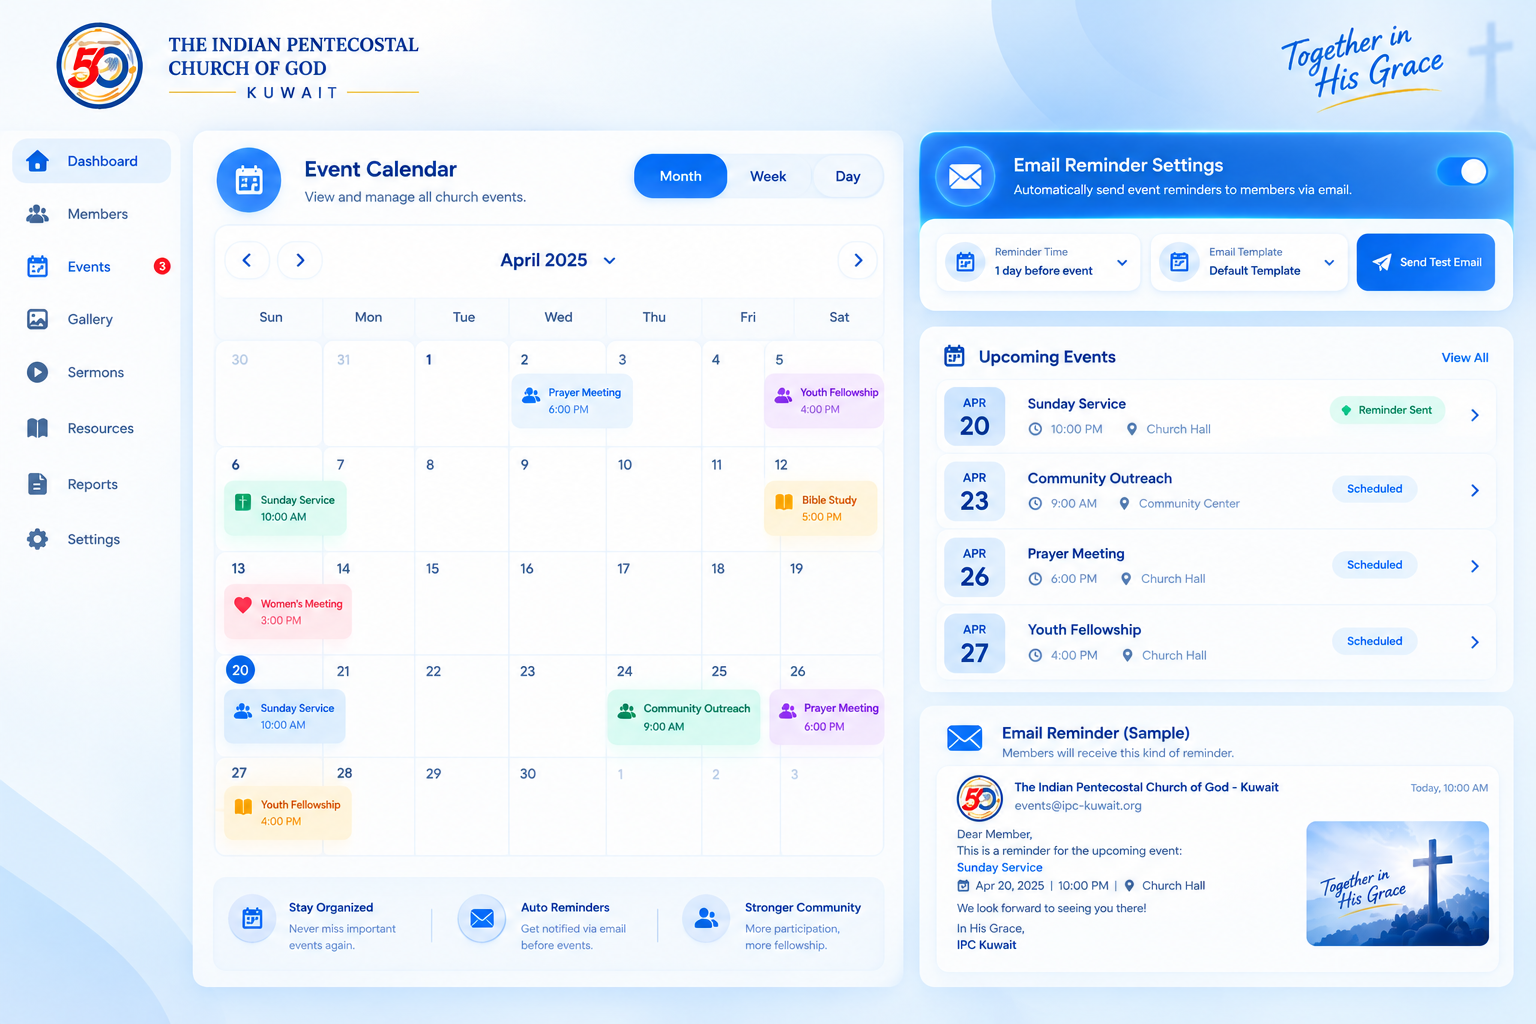Open Sunday Service event on April 20 calendar
This screenshot has height=1024, width=1536.
click(x=285, y=716)
